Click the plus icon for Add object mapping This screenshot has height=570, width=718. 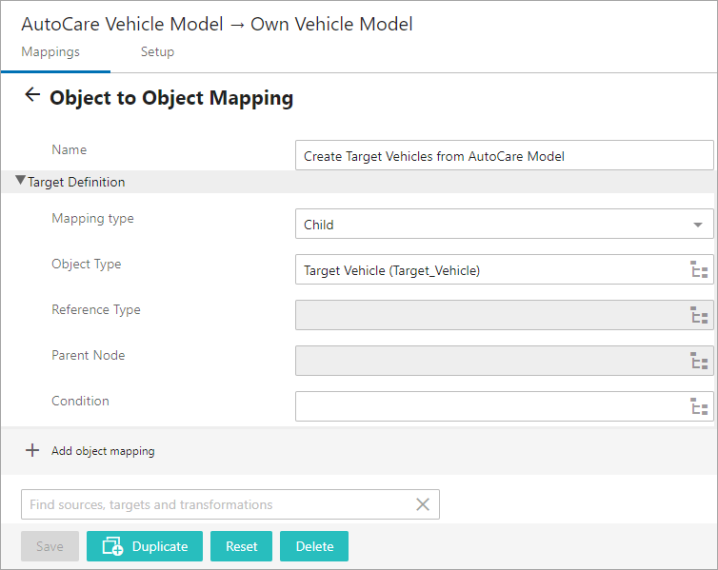(32, 451)
